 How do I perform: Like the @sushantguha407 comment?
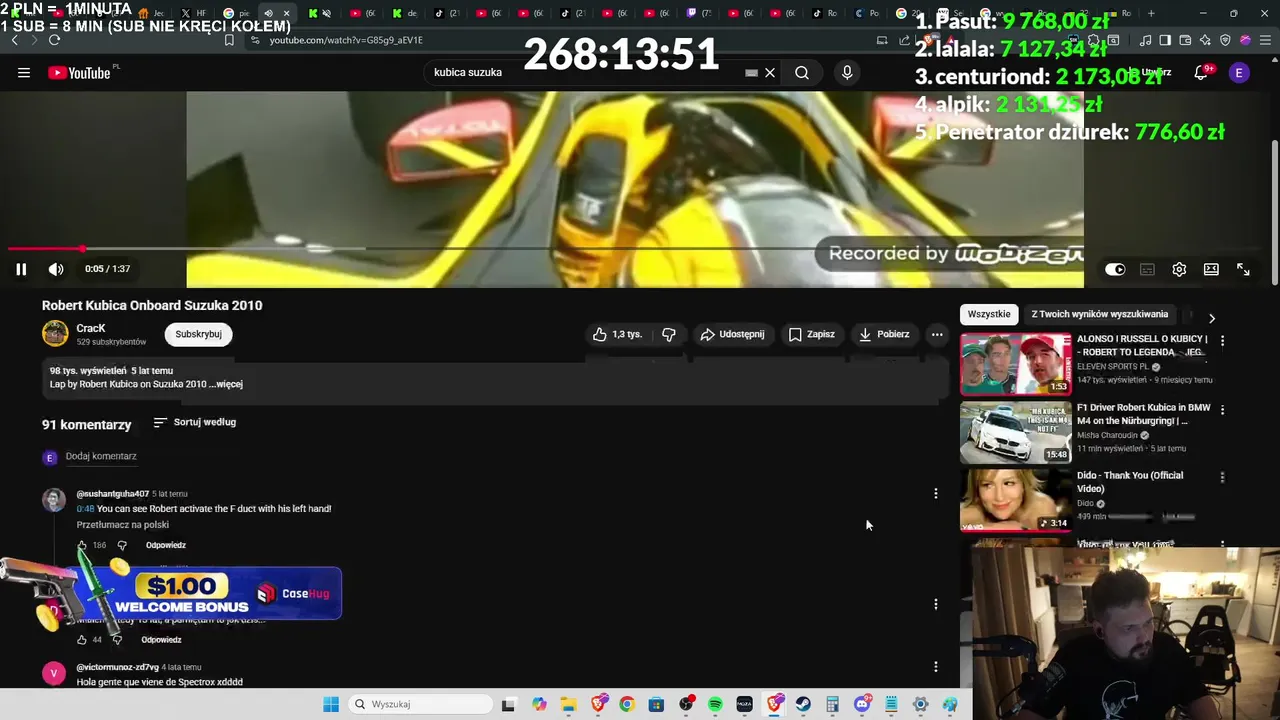[x=82, y=545]
